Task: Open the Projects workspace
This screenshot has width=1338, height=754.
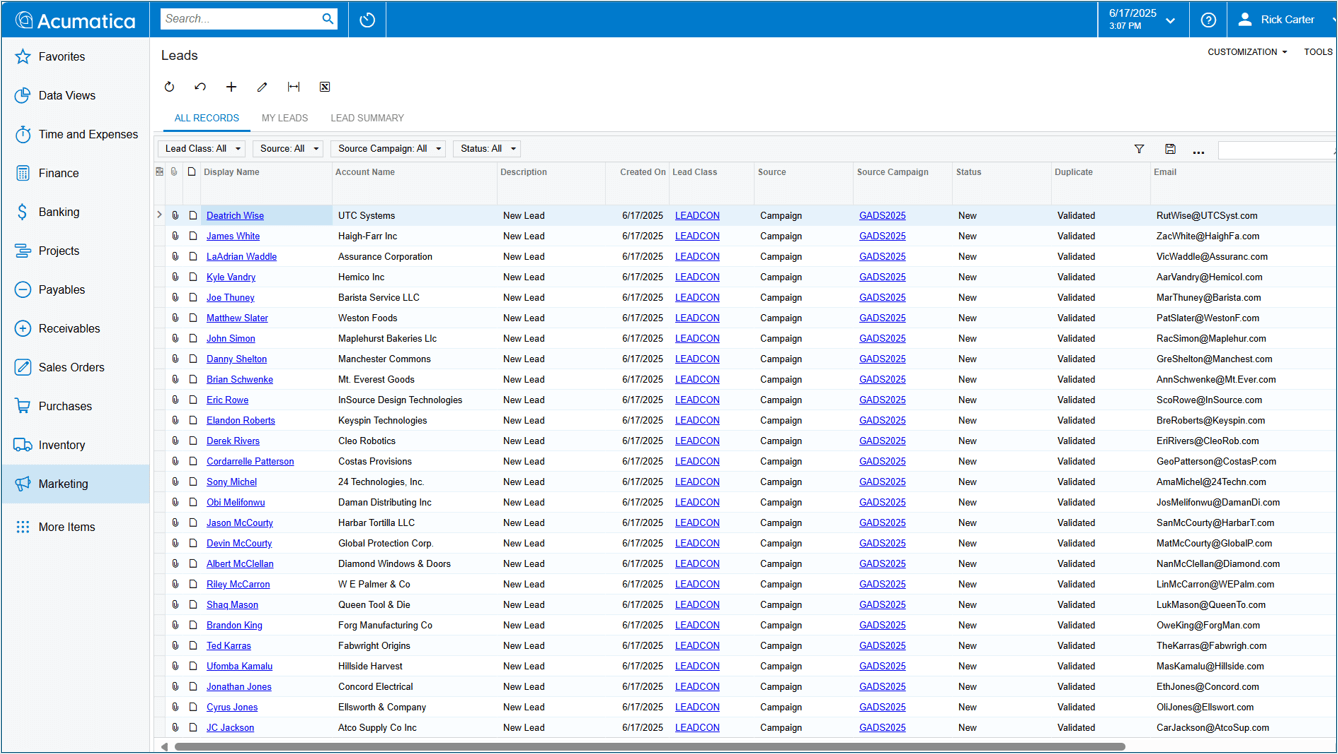Action: tap(76, 251)
